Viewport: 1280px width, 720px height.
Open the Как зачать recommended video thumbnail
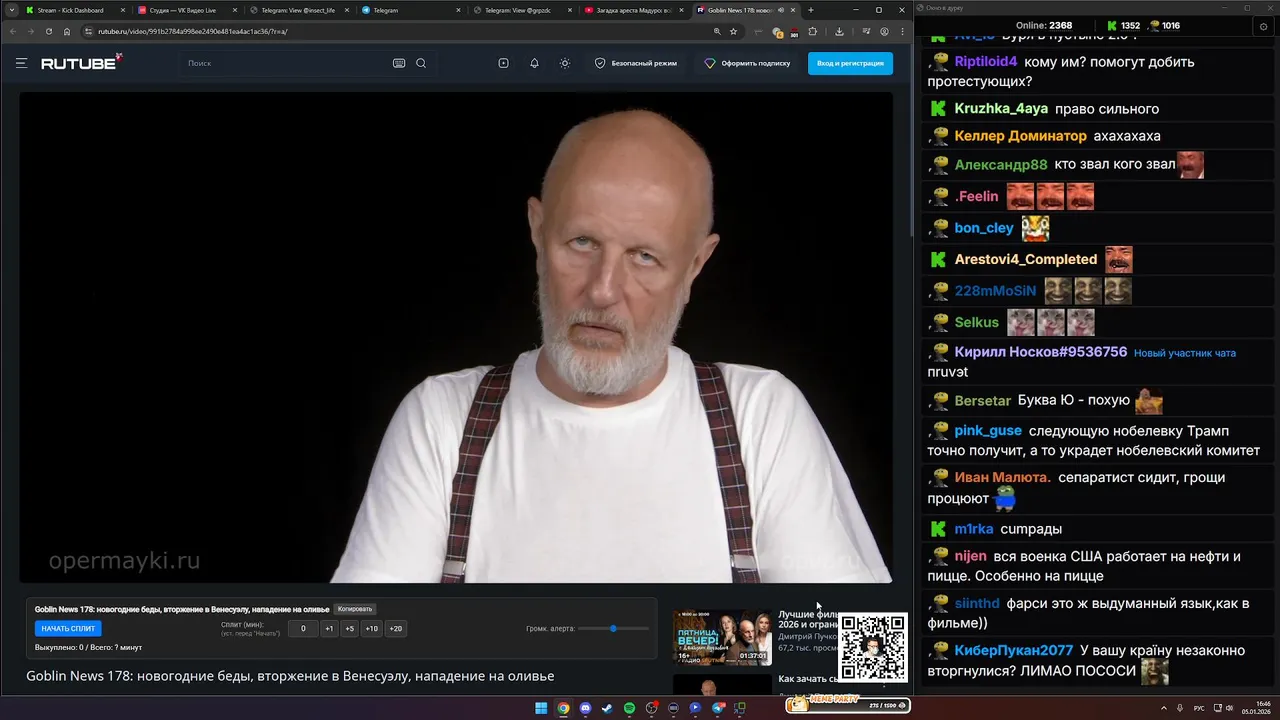coord(722,684)
